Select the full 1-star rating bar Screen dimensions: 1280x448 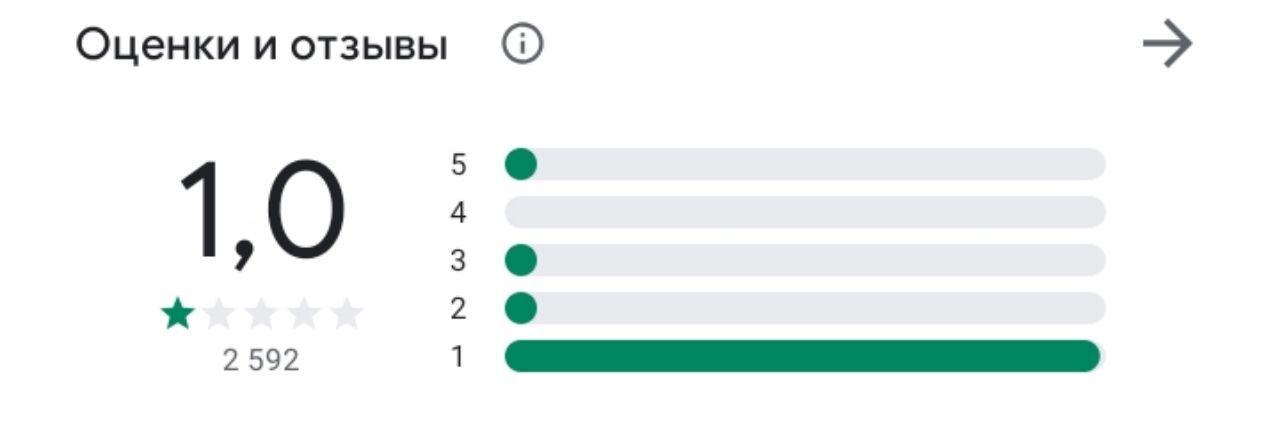805,356
